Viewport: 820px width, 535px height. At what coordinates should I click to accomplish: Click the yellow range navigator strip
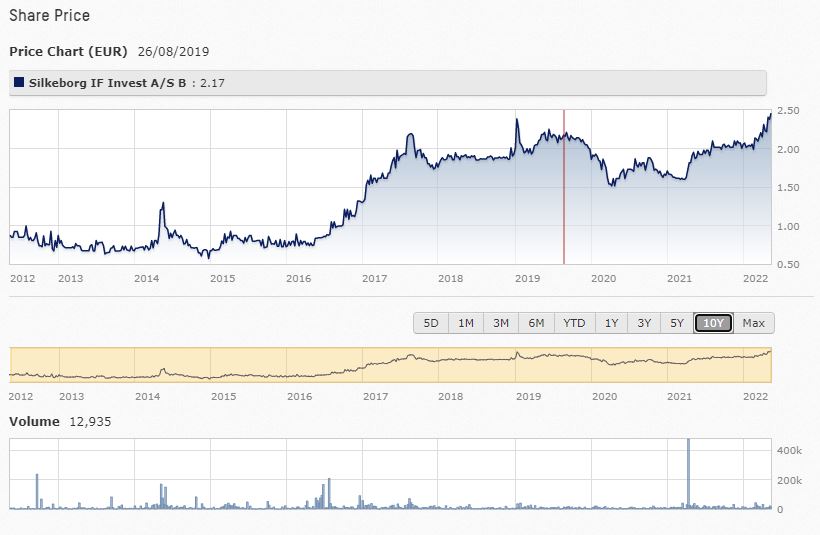(x=390, y=364)
